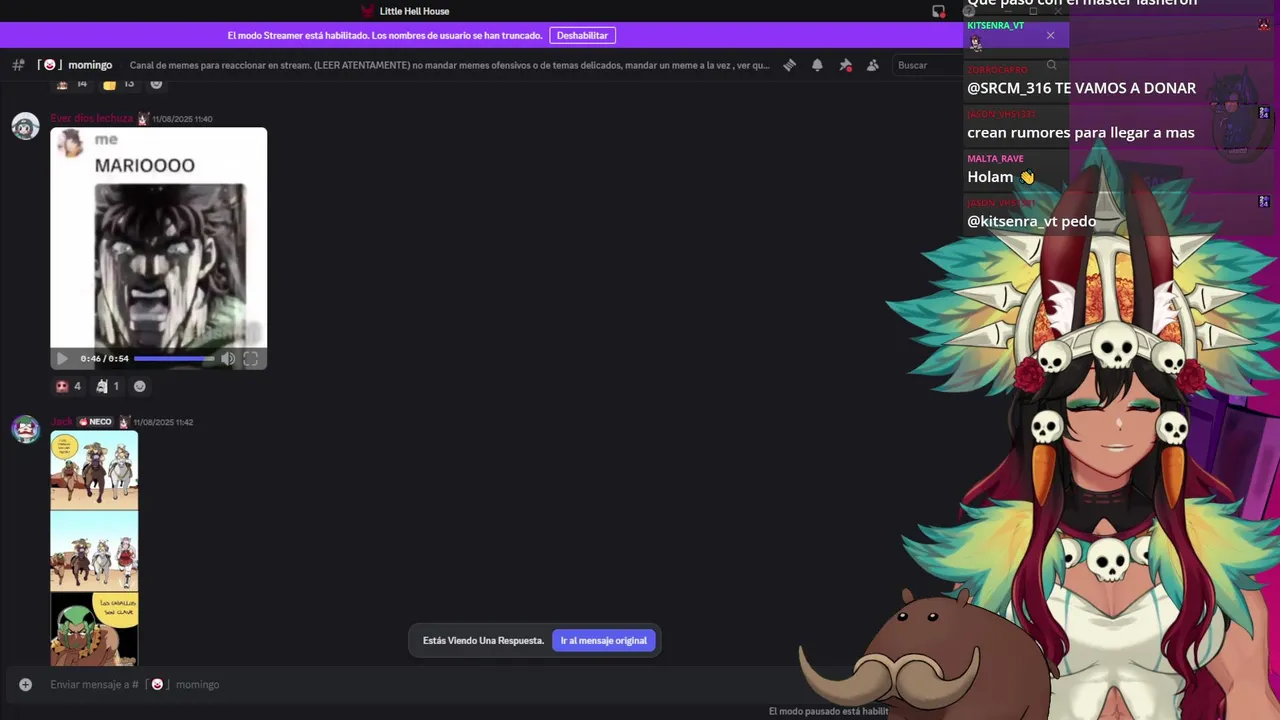Show pinned messages pin icon
The height and width of the screenshot is (720, 1280).
845,65
